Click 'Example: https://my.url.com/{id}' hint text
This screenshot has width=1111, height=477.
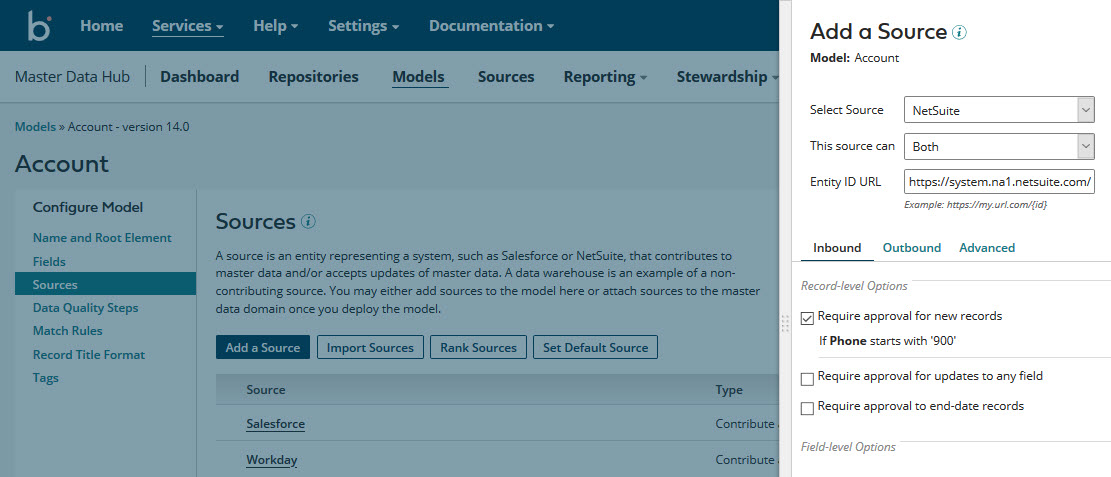point(976,204)
